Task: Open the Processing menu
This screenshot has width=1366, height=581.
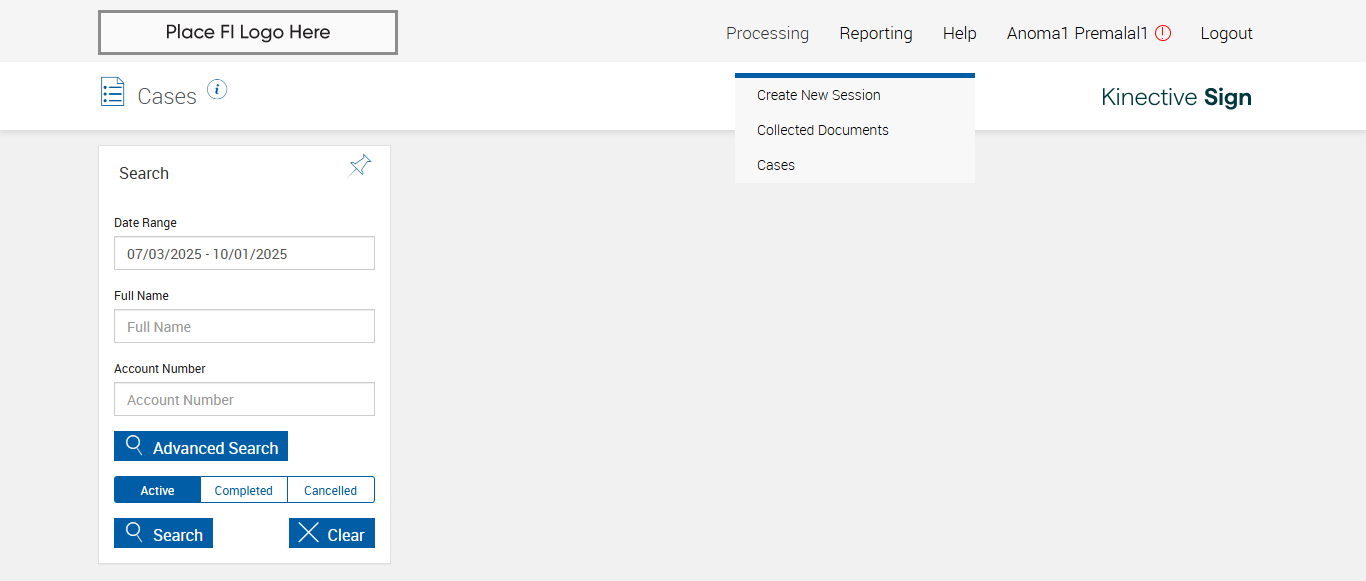Action: tap(767, 33)
